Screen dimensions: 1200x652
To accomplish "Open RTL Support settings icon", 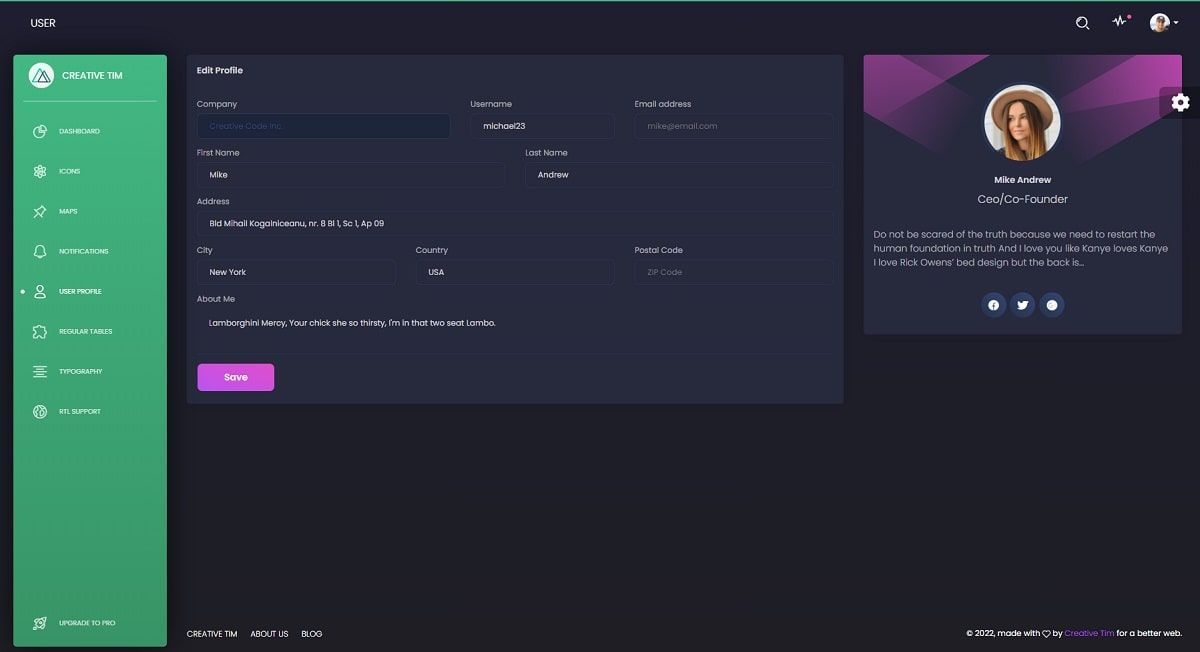I will coord(39,411).
